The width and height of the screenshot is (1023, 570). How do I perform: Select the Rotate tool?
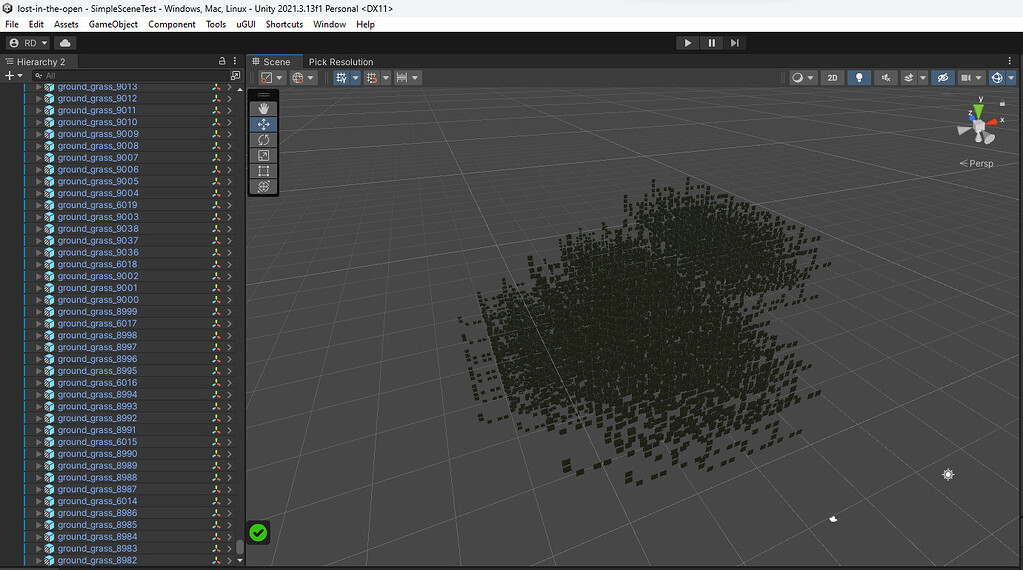coord(264,140)
